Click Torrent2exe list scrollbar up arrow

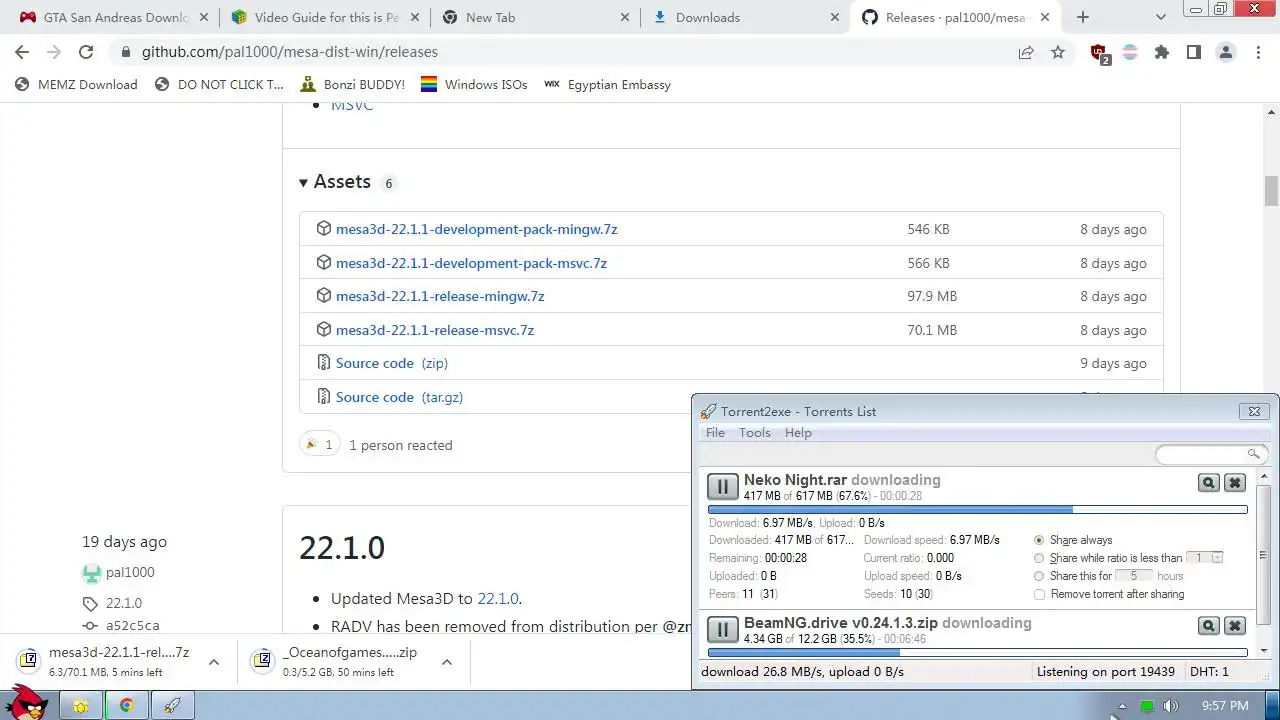click(1264, 475)
